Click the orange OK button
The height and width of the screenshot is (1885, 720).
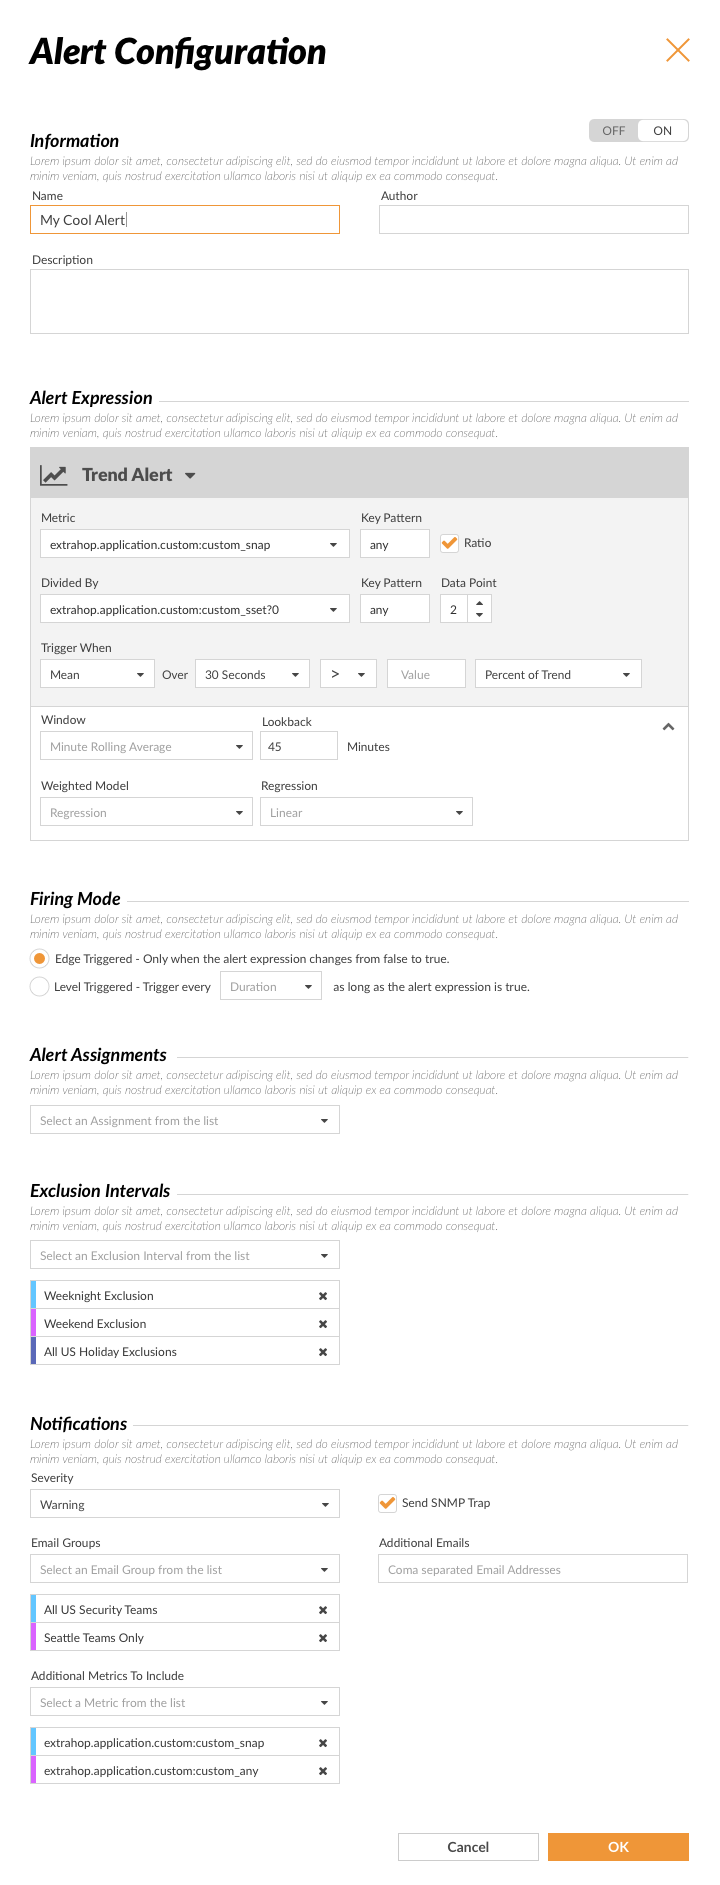(x=618, y=1847)
